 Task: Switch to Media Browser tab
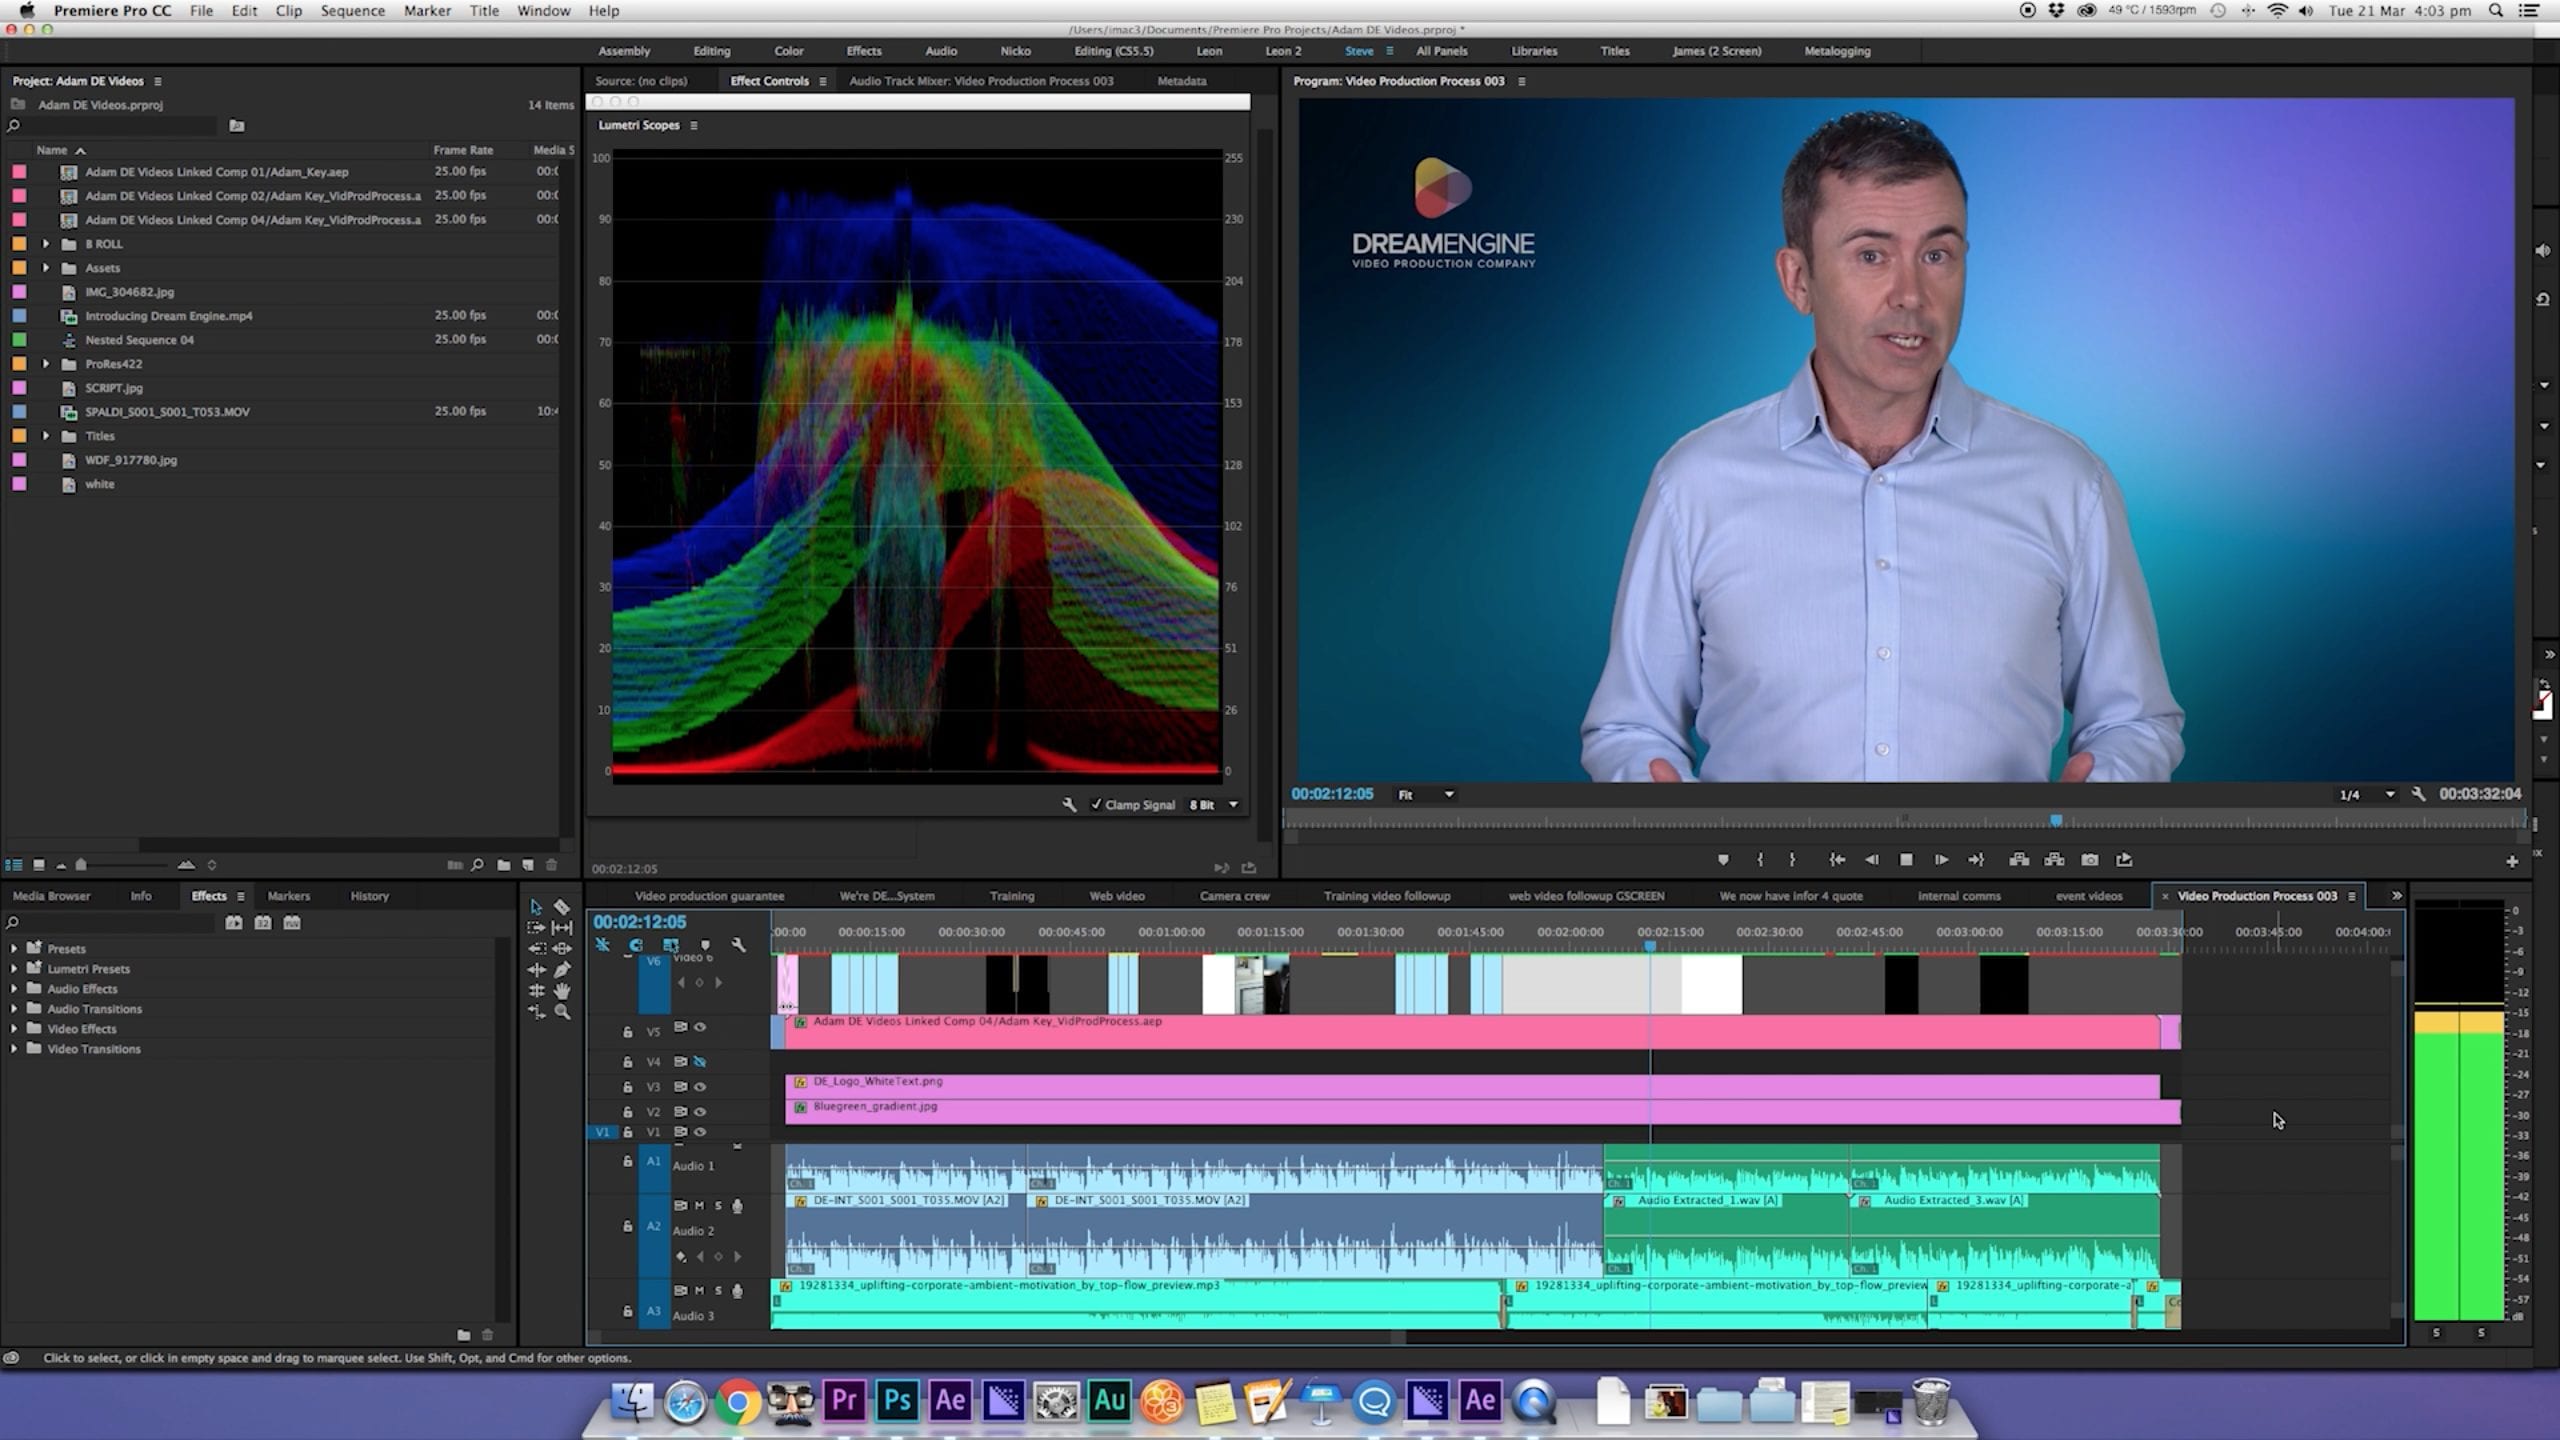tap(51, 896)
